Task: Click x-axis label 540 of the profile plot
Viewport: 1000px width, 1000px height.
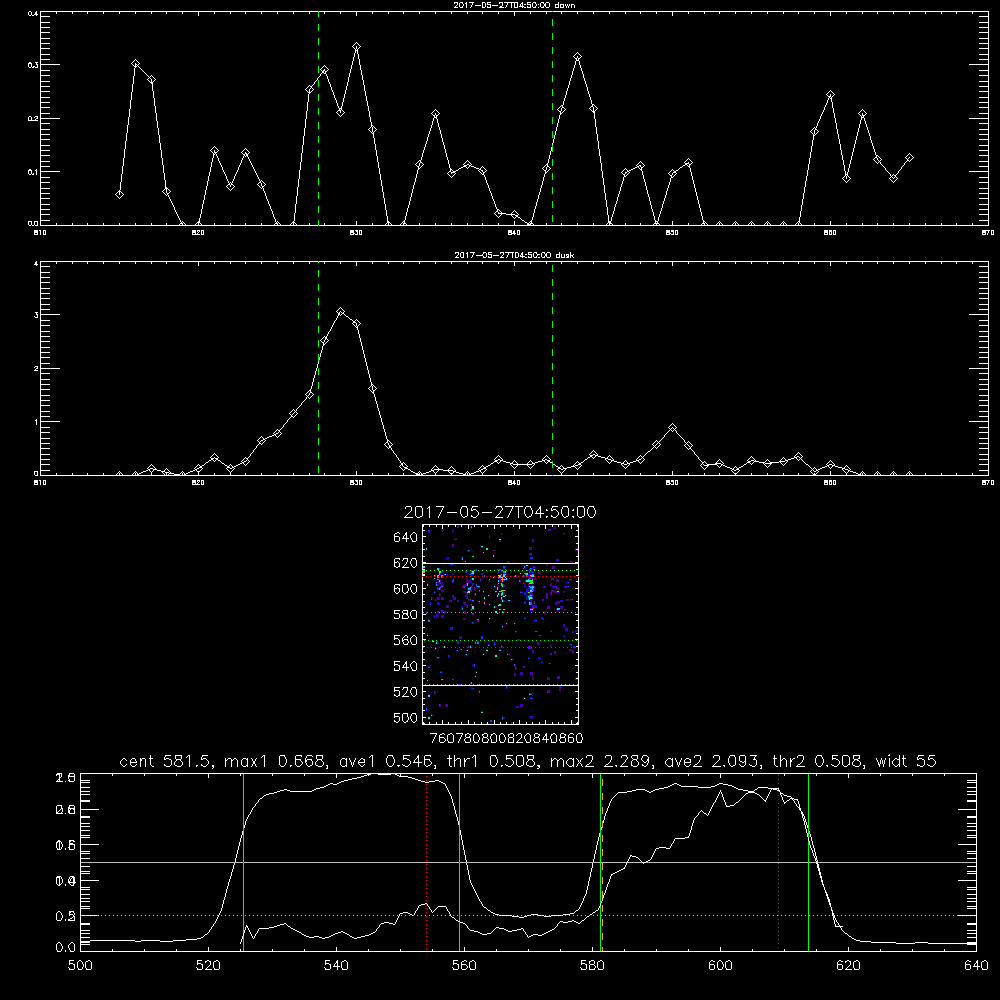Action: pyautogui.click(x=336, y=966)
